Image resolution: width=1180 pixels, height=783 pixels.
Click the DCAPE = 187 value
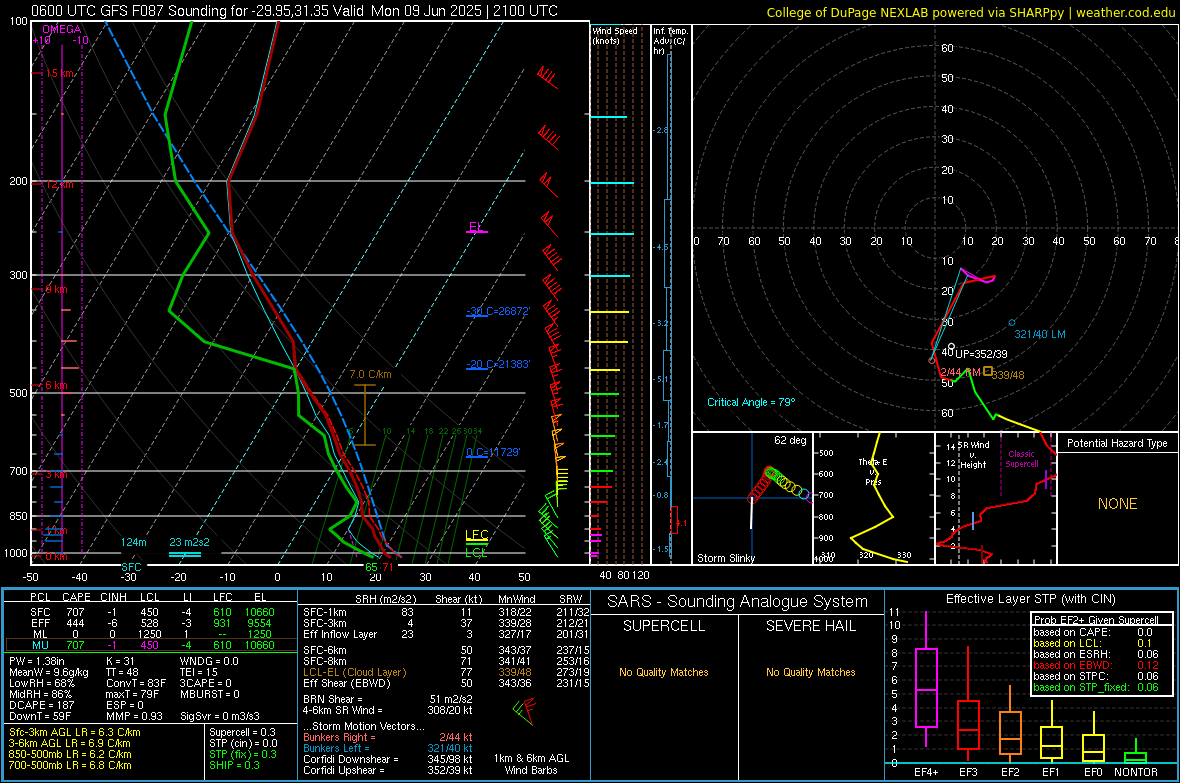[x=42, y=705]
